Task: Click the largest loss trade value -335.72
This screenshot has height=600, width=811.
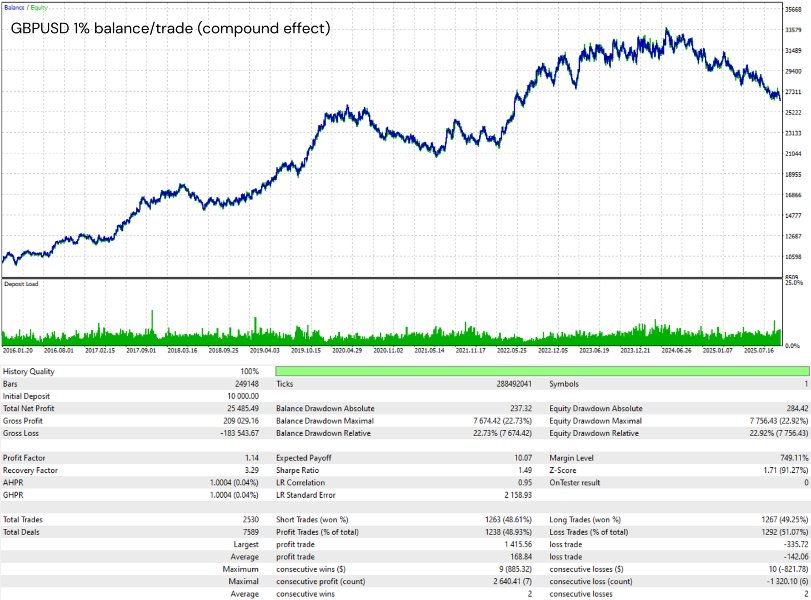Action: point(796,545)
